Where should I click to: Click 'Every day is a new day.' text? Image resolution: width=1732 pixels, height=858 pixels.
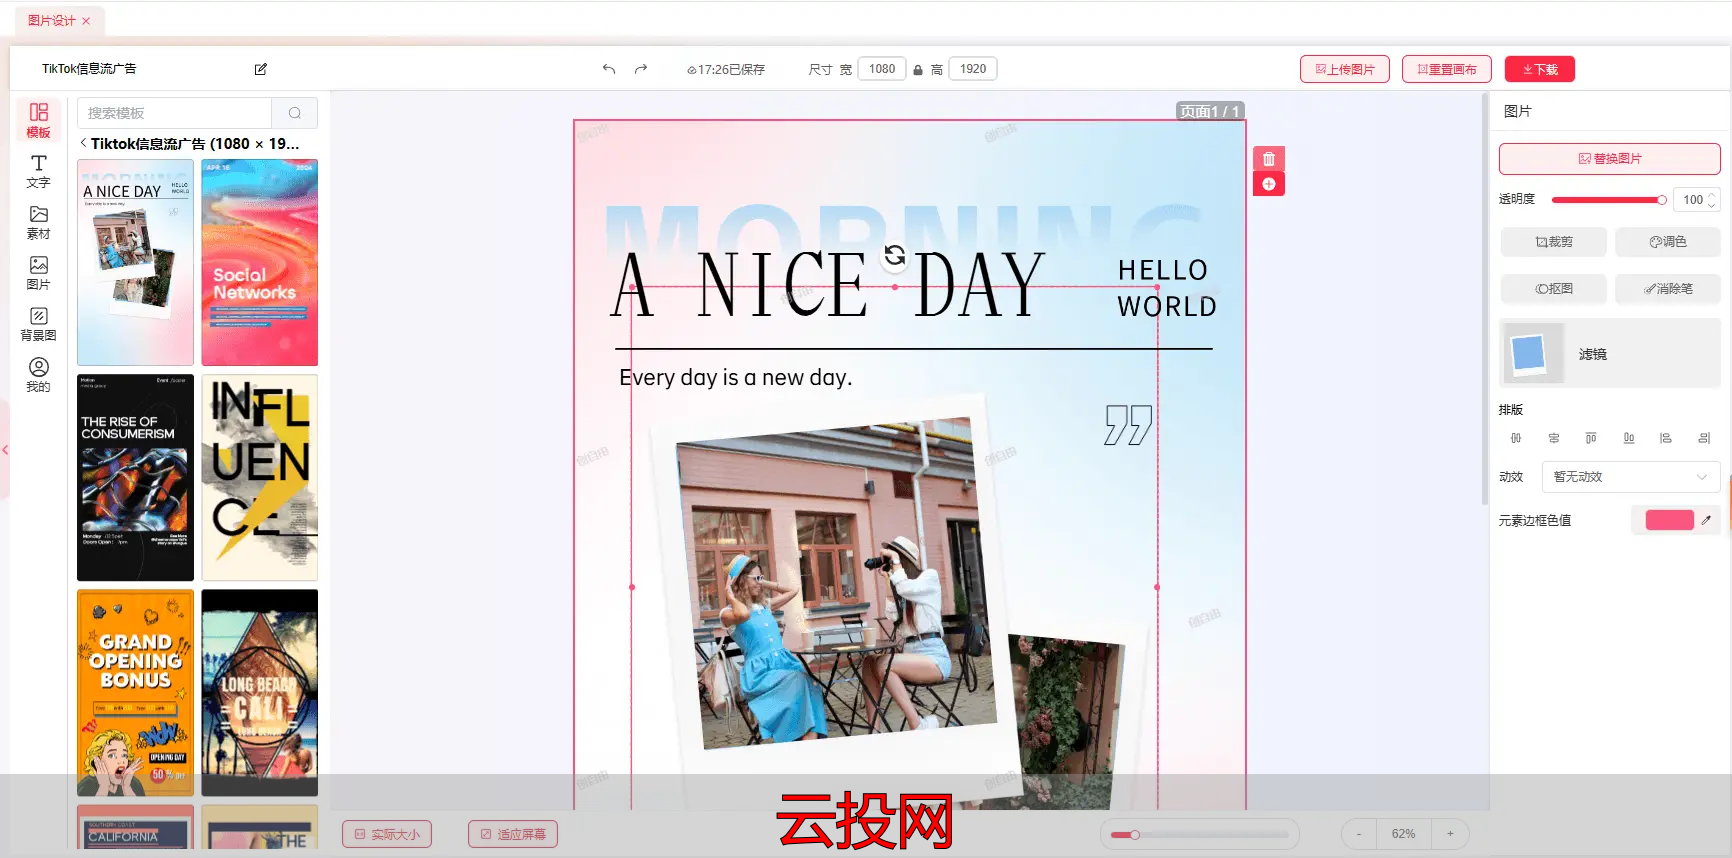[x=736, y=377]
